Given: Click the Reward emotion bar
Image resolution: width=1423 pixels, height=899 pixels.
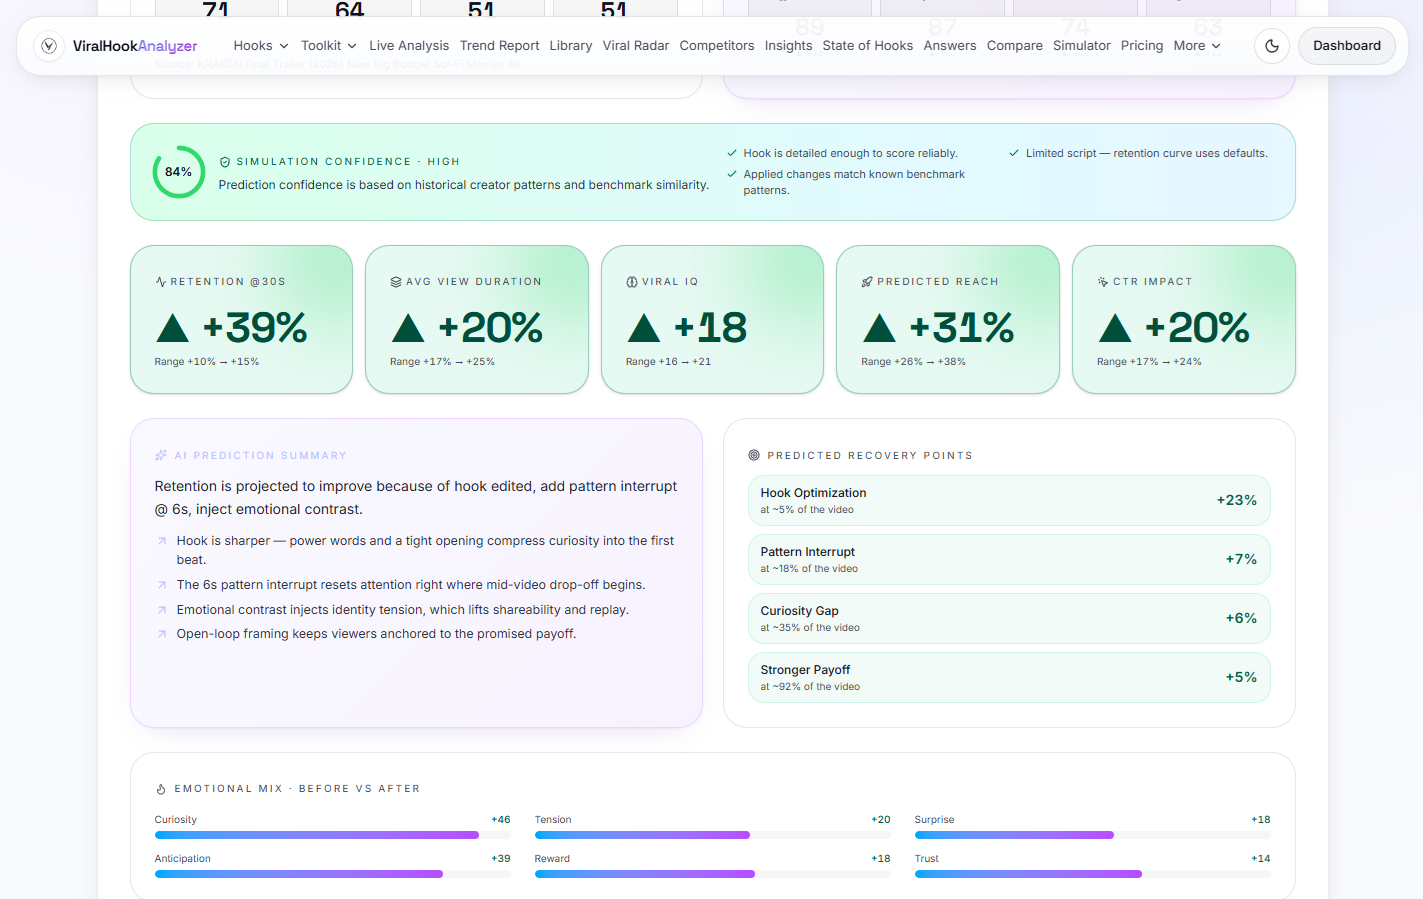Looking at the screenshot, I should pos(712,874).
